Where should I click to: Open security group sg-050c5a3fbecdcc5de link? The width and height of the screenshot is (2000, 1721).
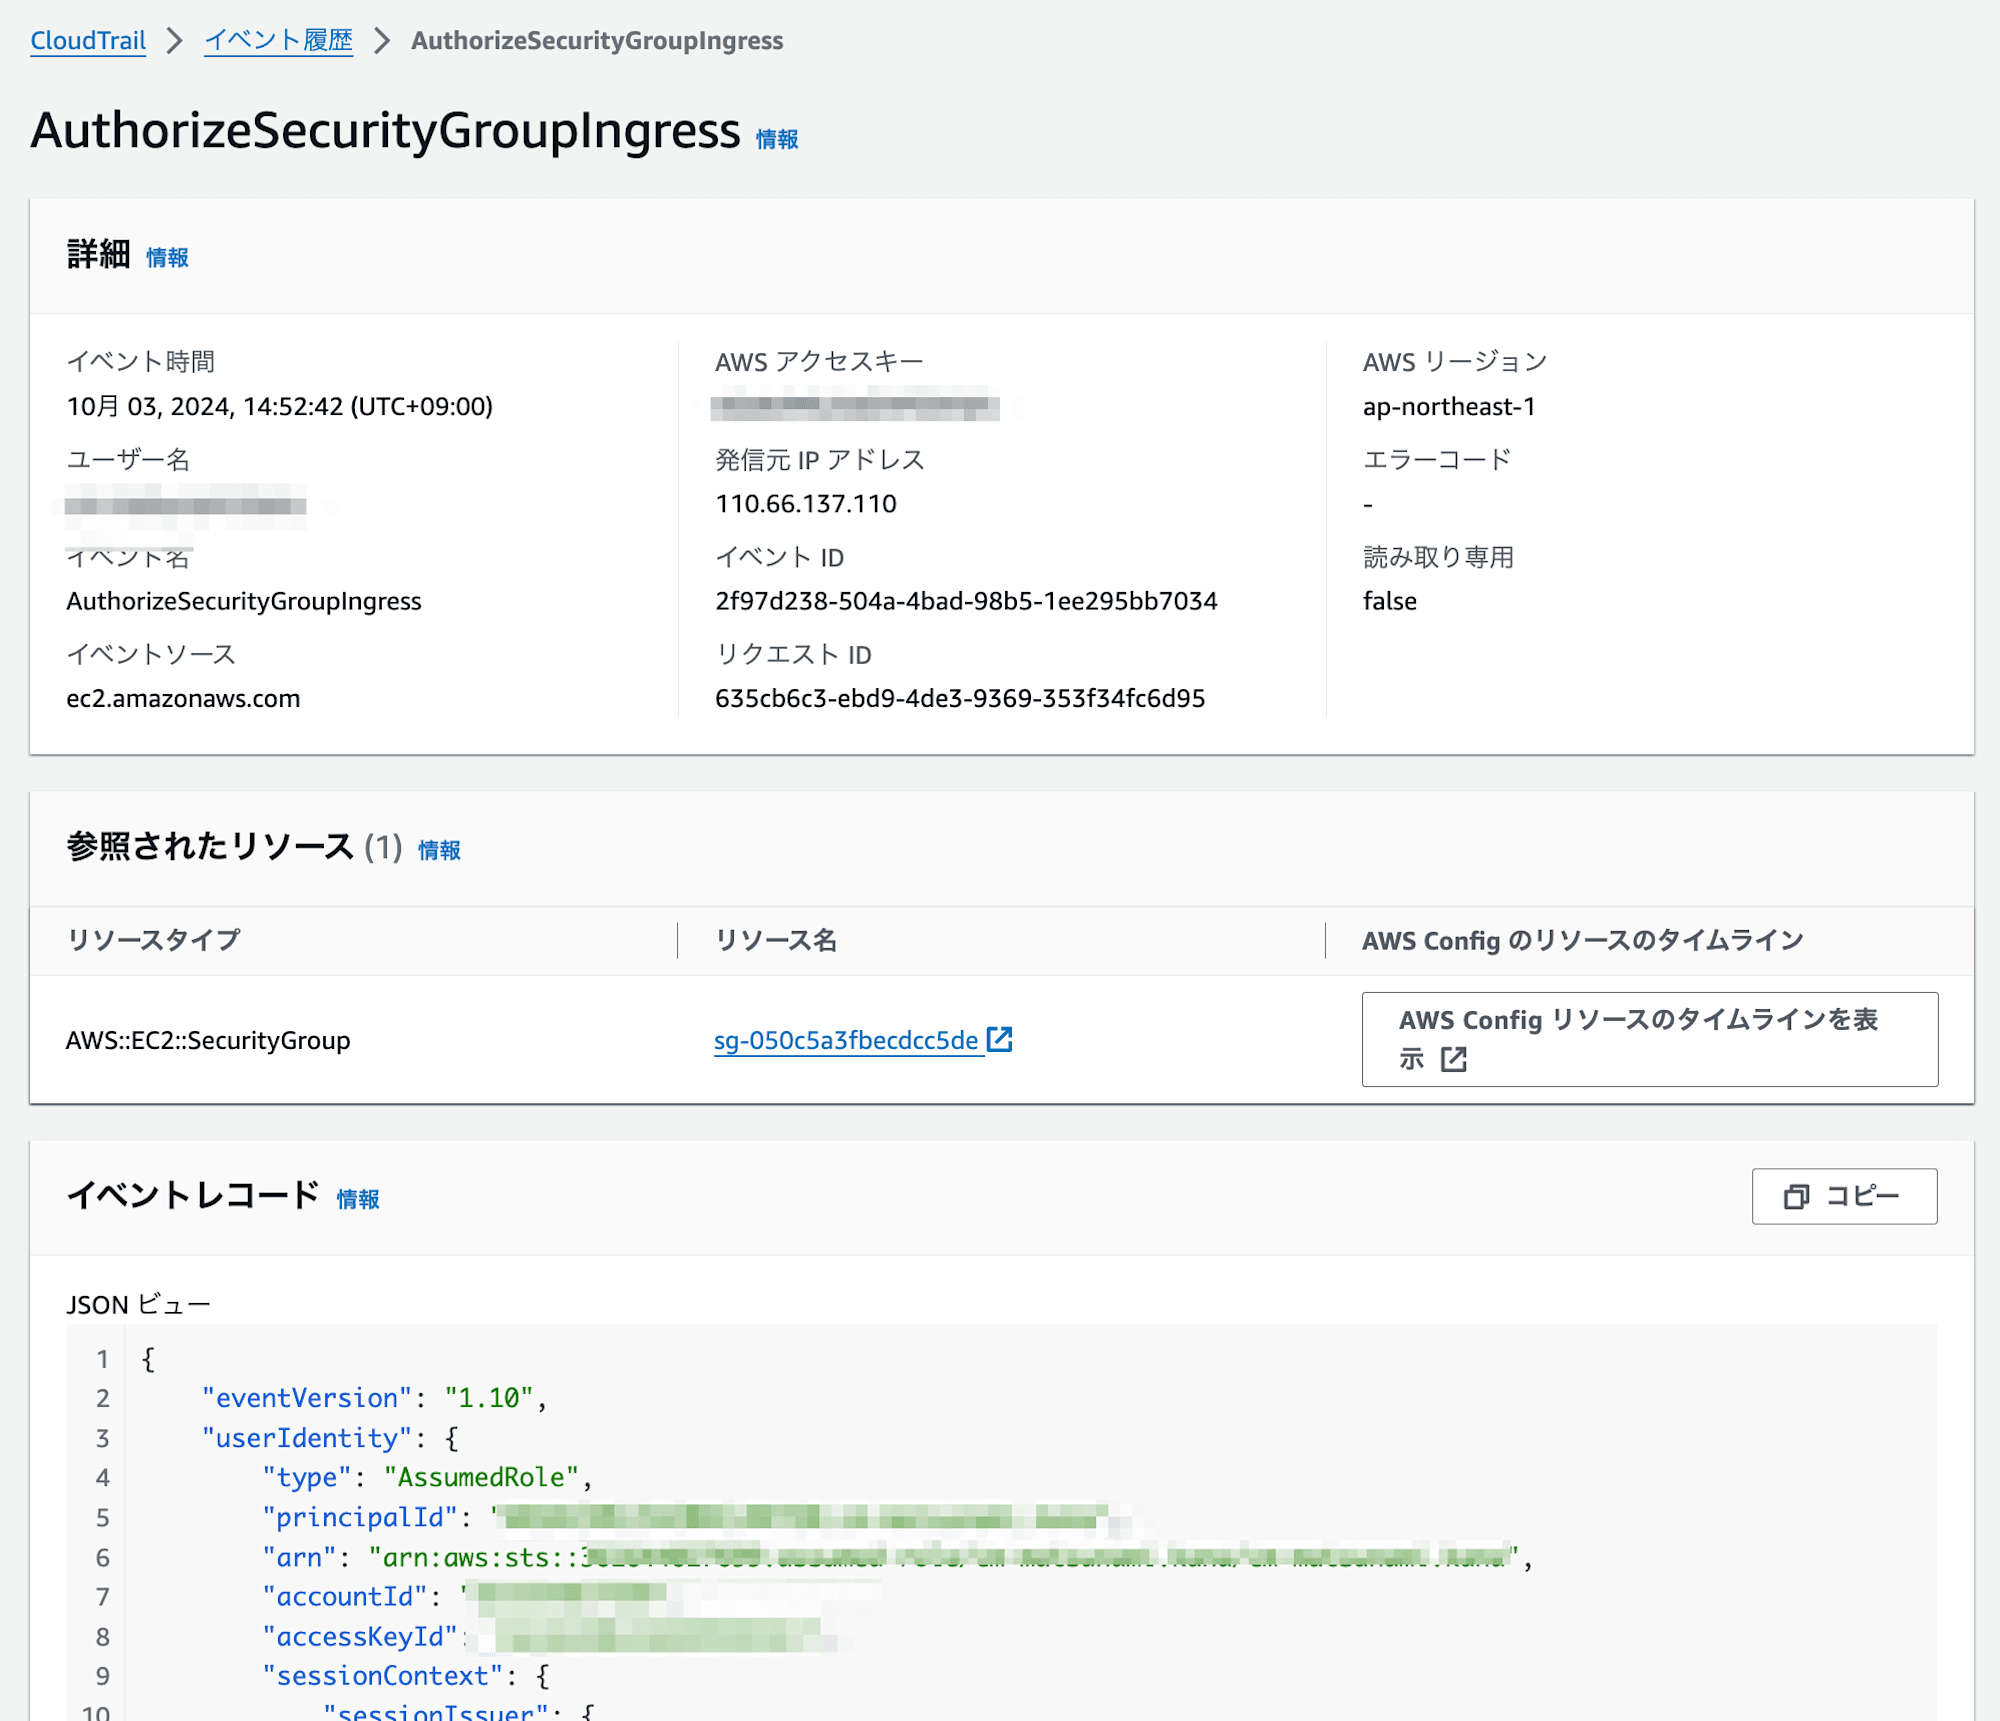[x=846, y=1040]
